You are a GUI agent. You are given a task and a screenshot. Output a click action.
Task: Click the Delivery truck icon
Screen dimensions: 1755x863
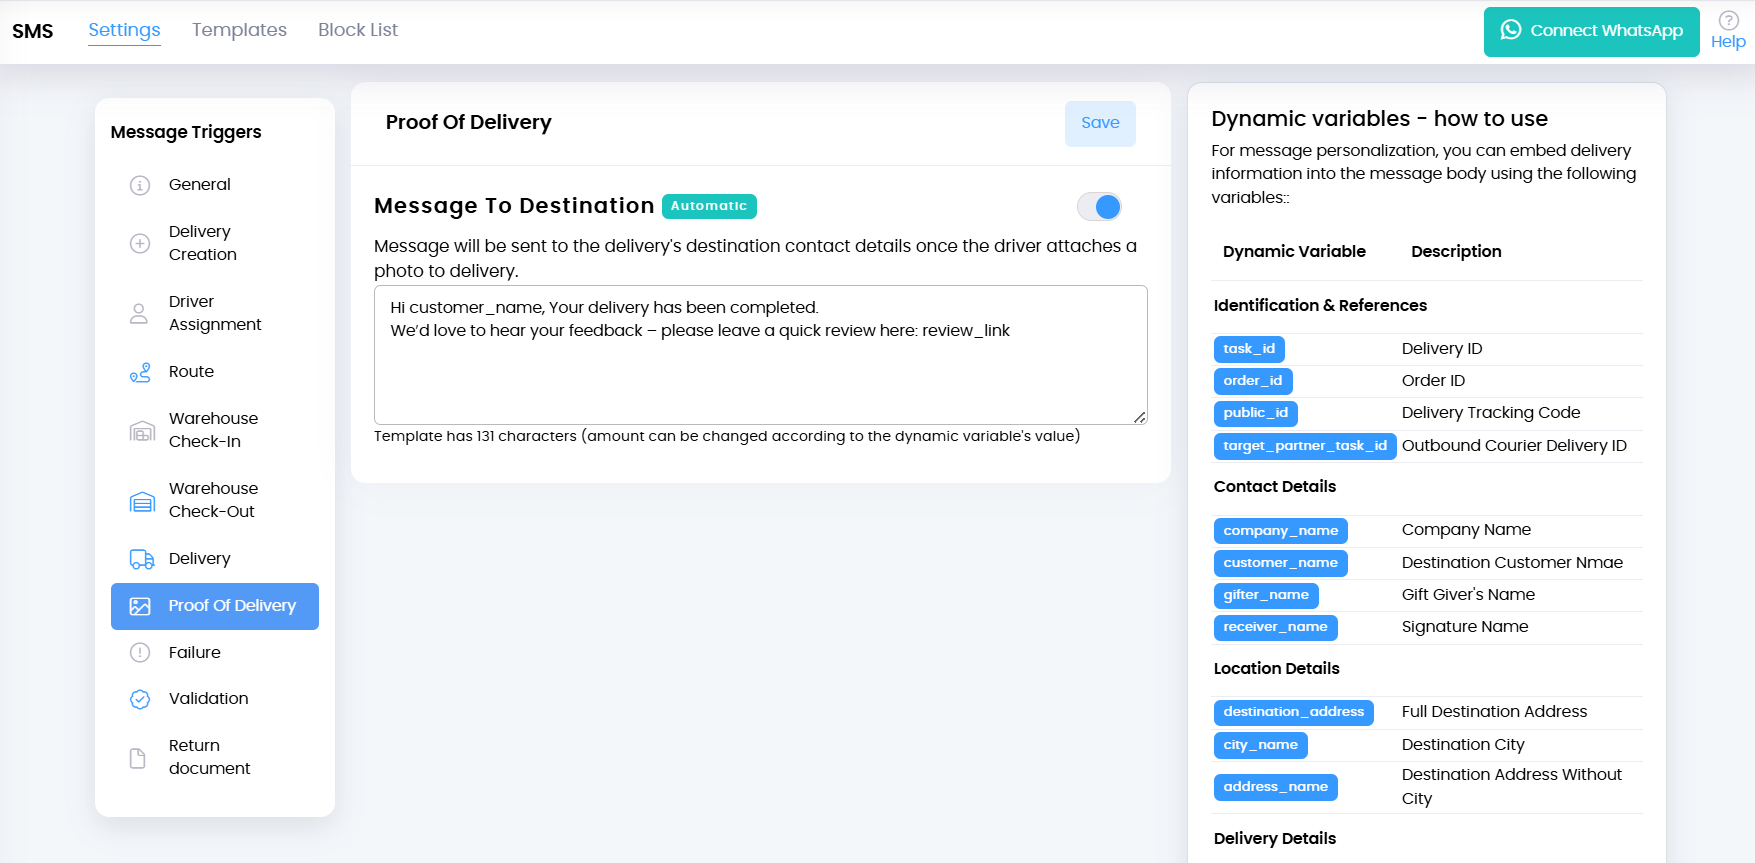click(142, 559)
